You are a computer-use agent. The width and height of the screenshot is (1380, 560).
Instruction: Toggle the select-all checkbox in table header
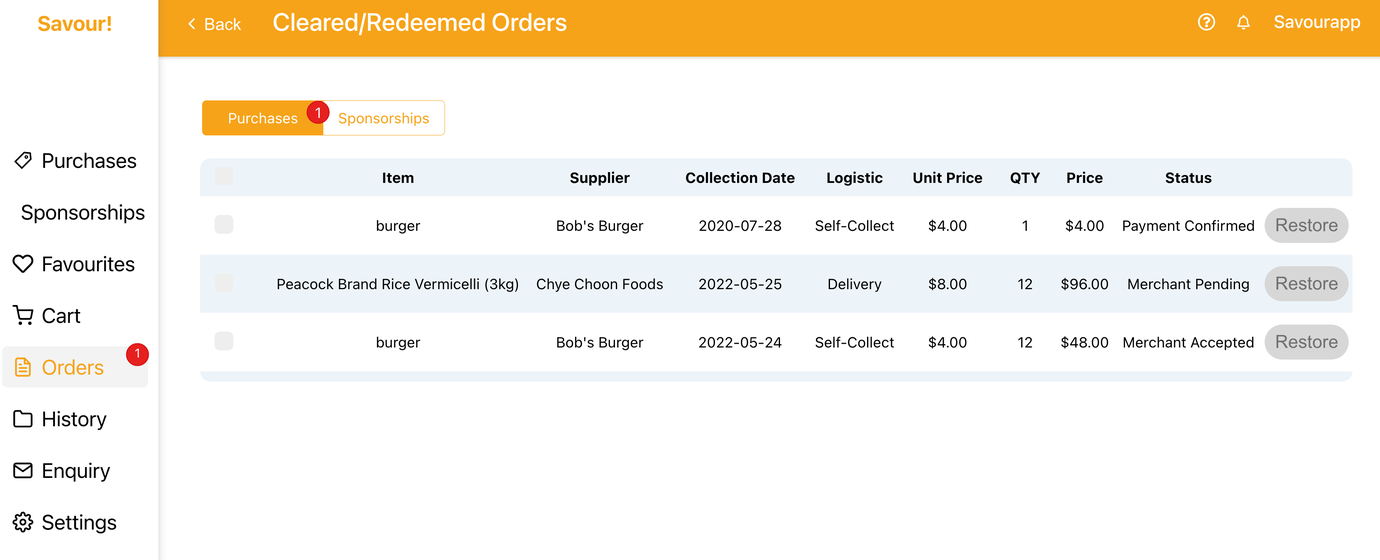click(x=224, y=177)
